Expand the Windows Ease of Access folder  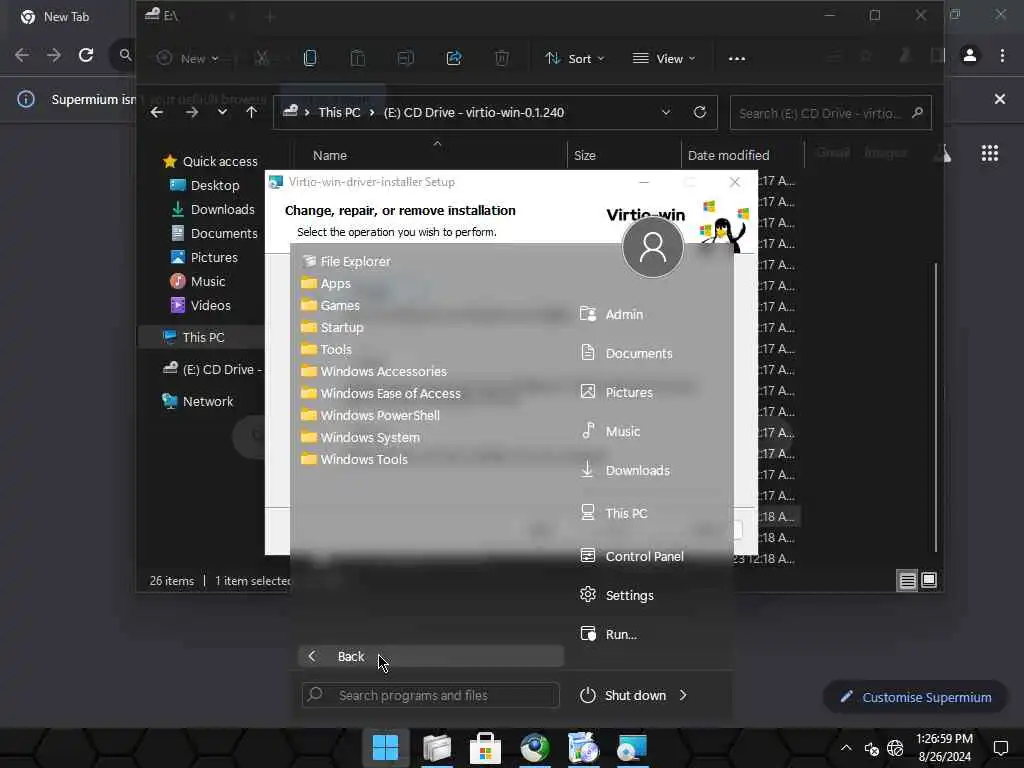coord(381,393)
